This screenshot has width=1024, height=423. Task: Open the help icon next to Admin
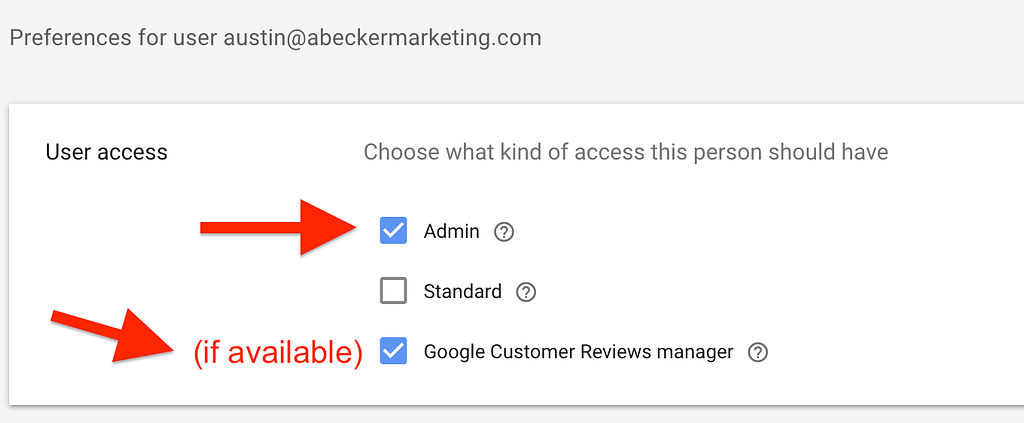click(504, 232)
